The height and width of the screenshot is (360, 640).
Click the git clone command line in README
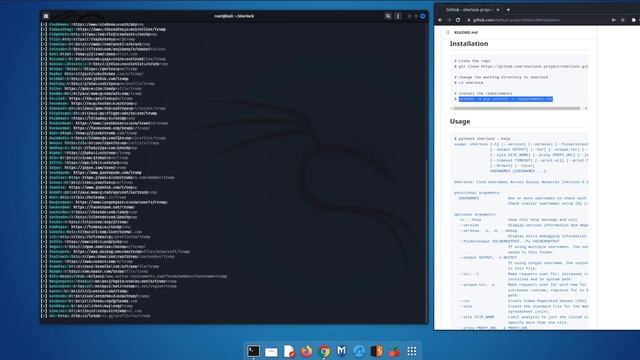point(521,66)
